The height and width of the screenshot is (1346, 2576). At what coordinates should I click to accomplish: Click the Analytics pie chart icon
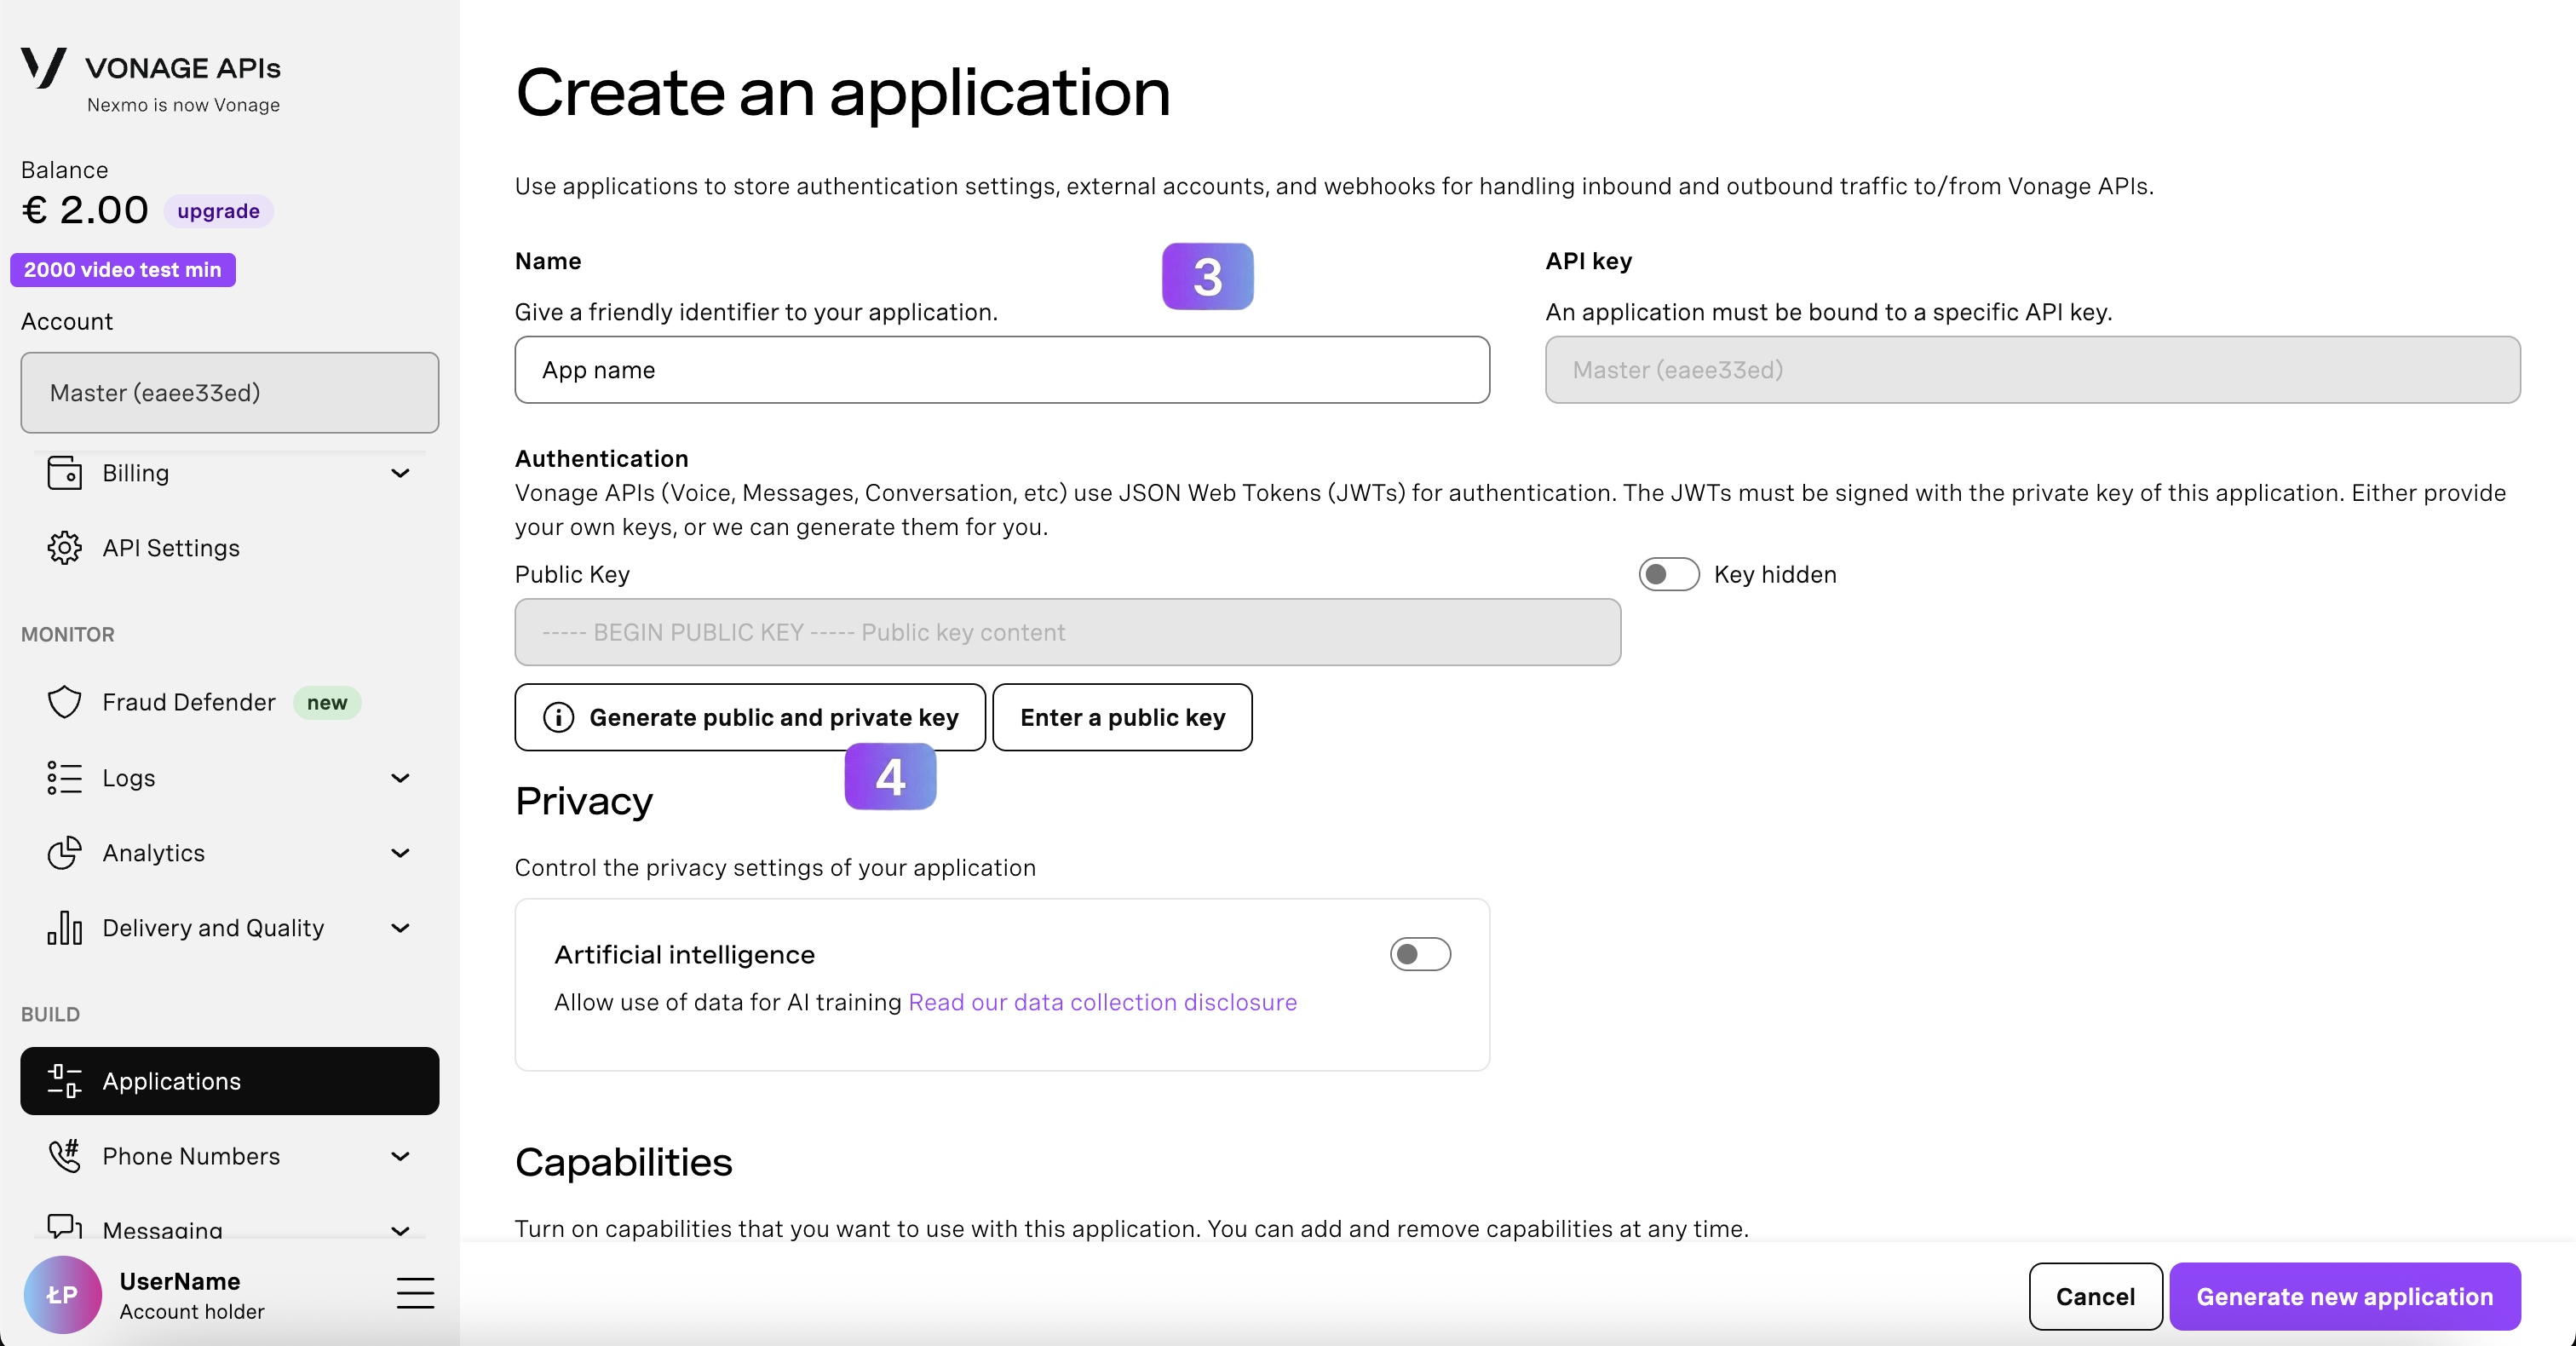click(65, 853)
